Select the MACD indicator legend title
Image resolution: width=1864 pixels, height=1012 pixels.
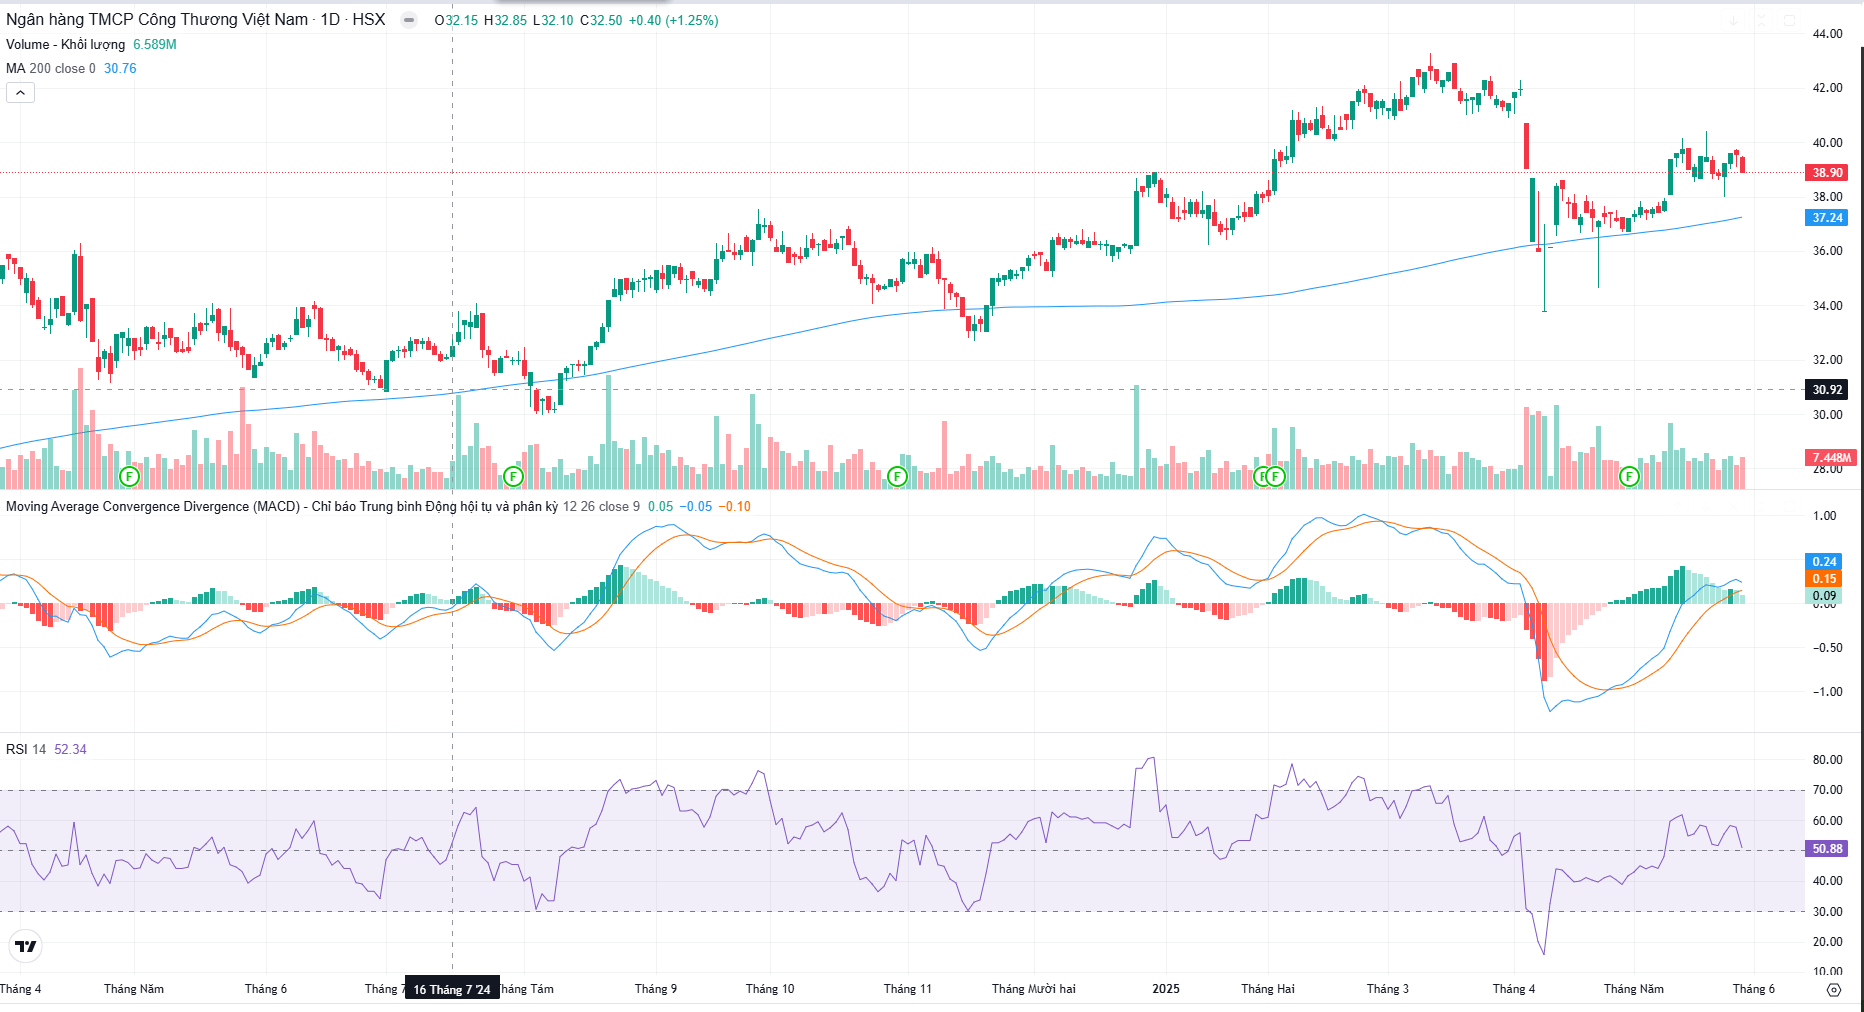pos(282,506)
